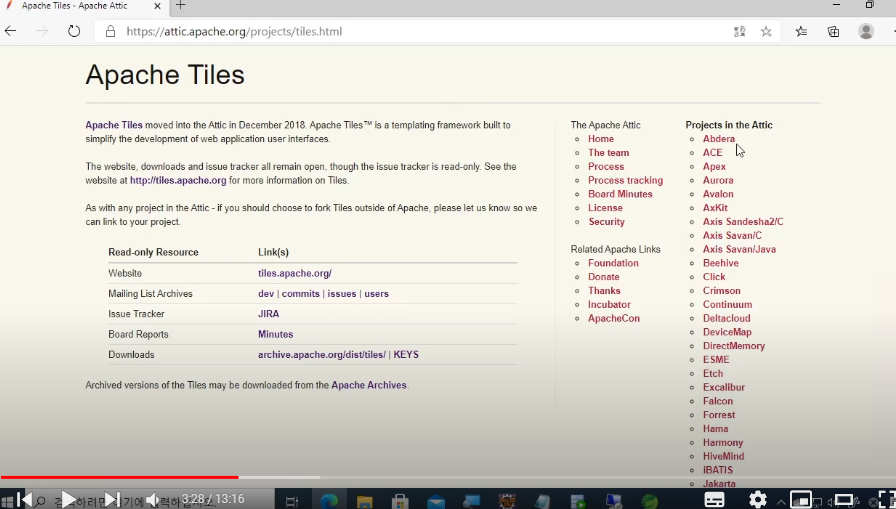The width and height of the screenshot is (896, 509).
Task: Open tiles.apache.org/ in the Website row
Action: click(295, 273)
